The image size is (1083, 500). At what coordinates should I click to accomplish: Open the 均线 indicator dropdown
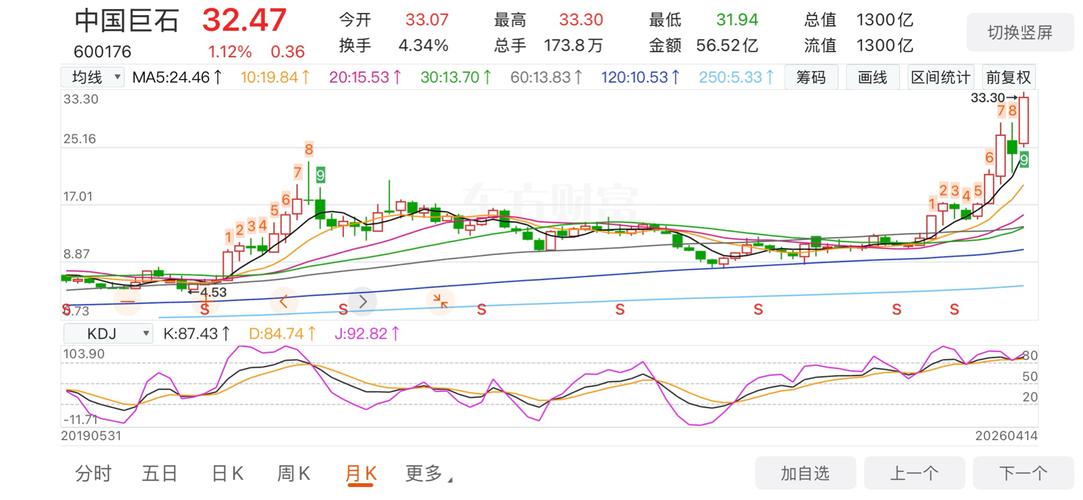coord(93,77)
